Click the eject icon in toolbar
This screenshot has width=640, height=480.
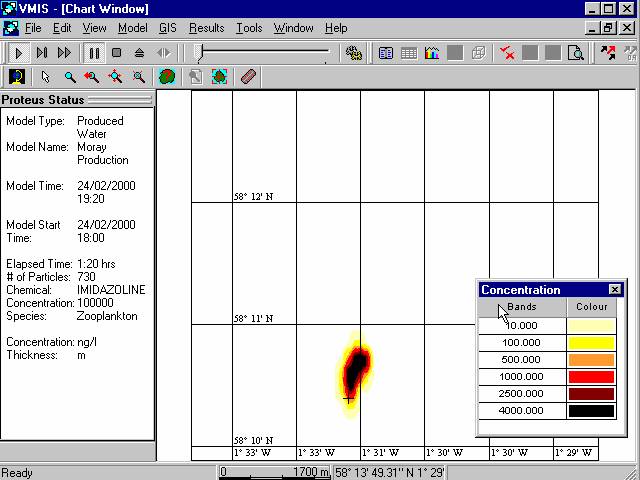[139, 53]
